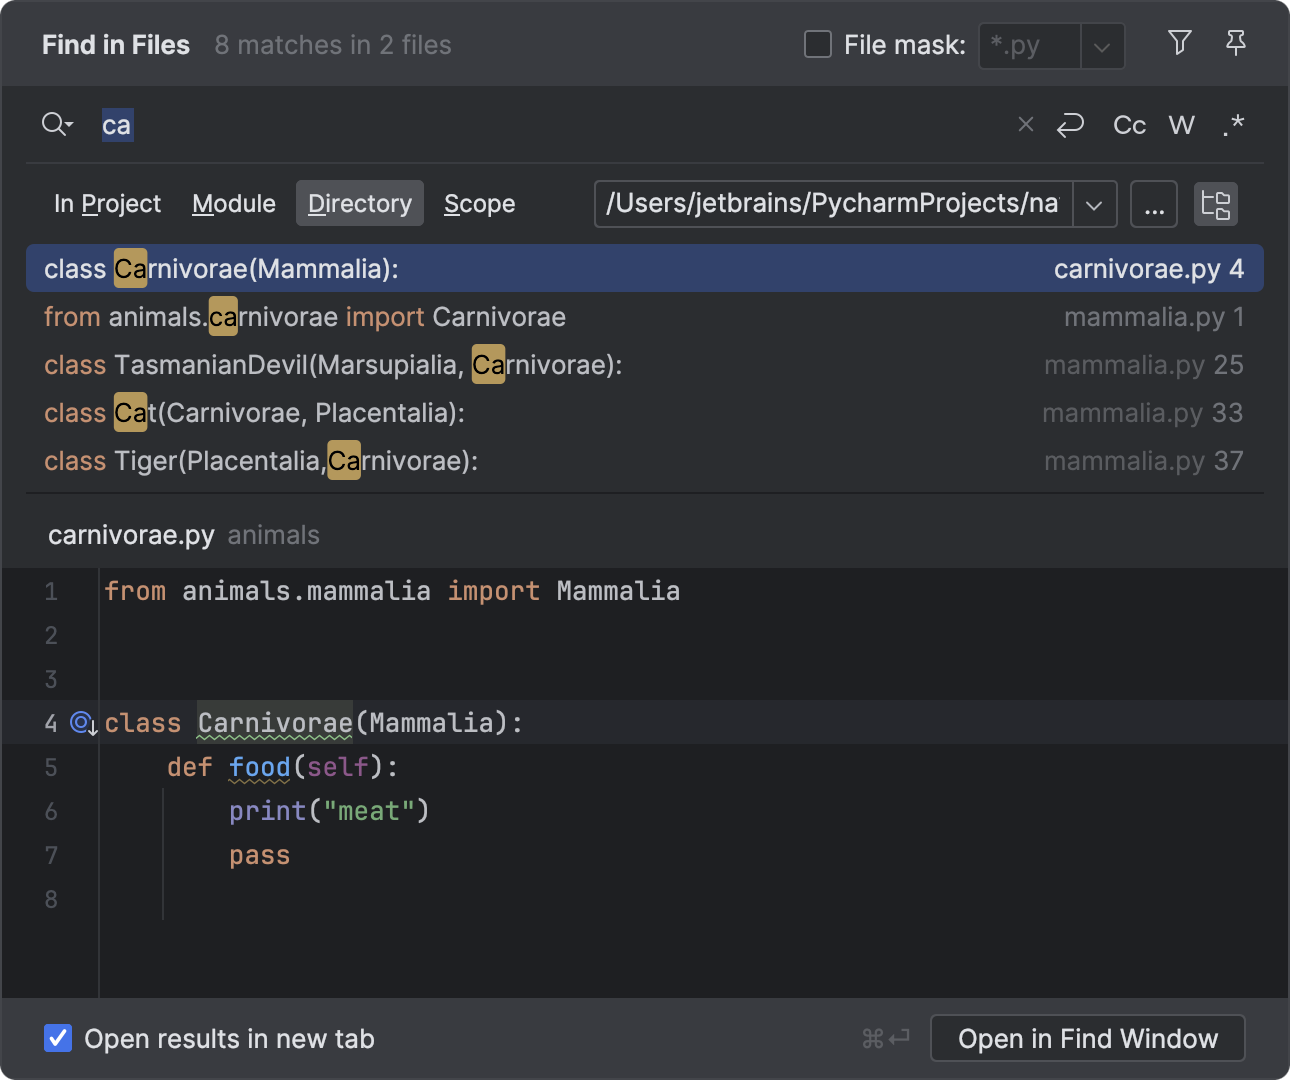This screenshot has height=1080, width=1290.
Task: Click Open in Find Window
Action: [1087, 1038]
